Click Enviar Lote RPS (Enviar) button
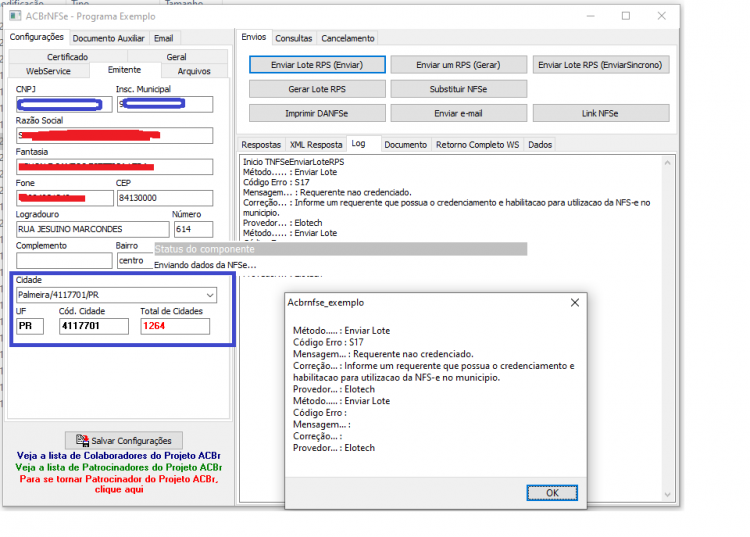The image size is (750, 537). tap(317, 65)
